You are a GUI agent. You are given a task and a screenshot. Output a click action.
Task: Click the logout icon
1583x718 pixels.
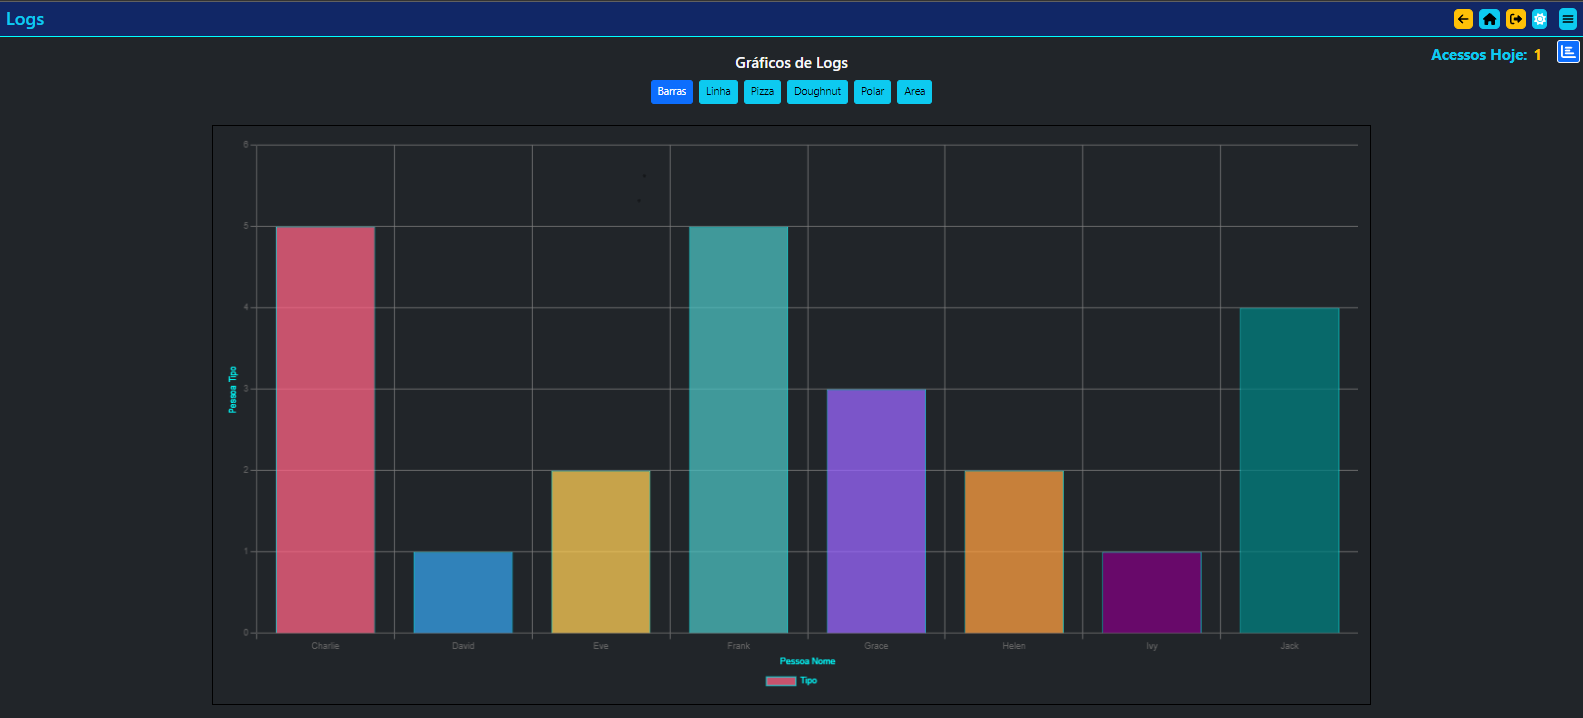pyautogui.click(x=1515, y=19)
